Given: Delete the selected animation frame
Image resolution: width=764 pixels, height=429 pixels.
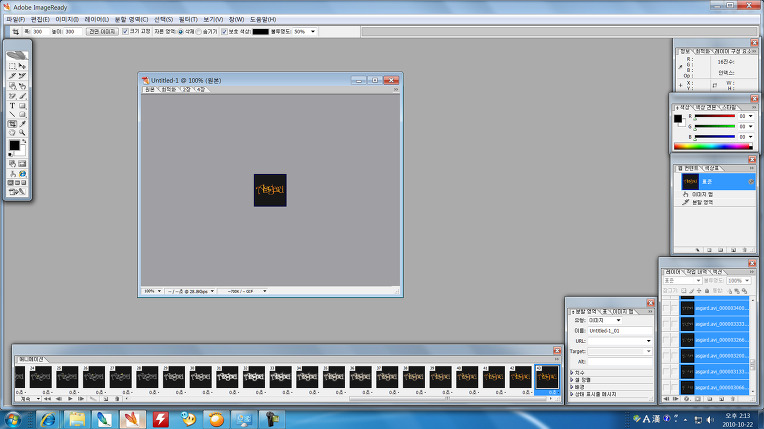Looking at the screenshot, I should click(117, 399).
